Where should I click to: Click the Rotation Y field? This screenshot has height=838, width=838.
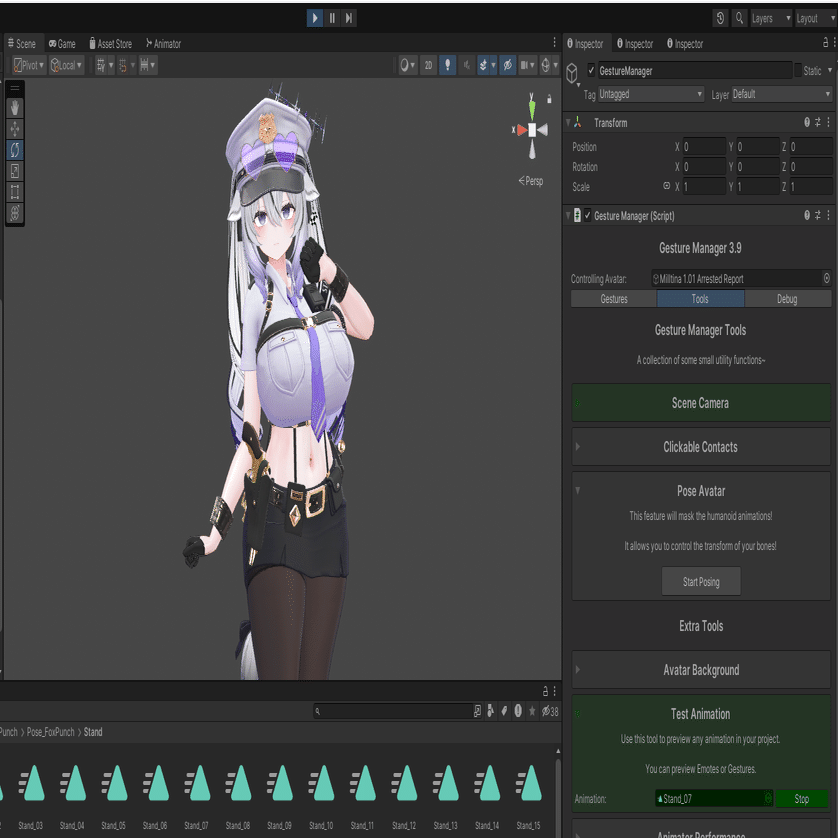click(758, 167)
